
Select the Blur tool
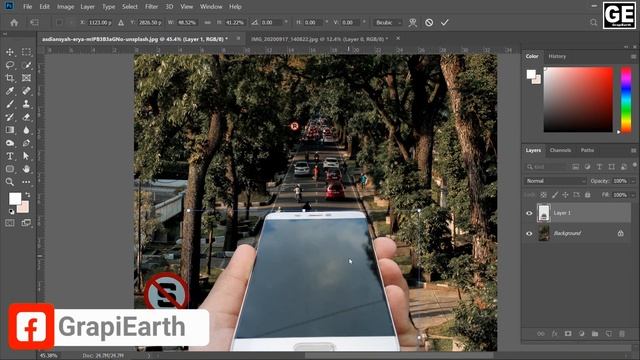[26, 130]
